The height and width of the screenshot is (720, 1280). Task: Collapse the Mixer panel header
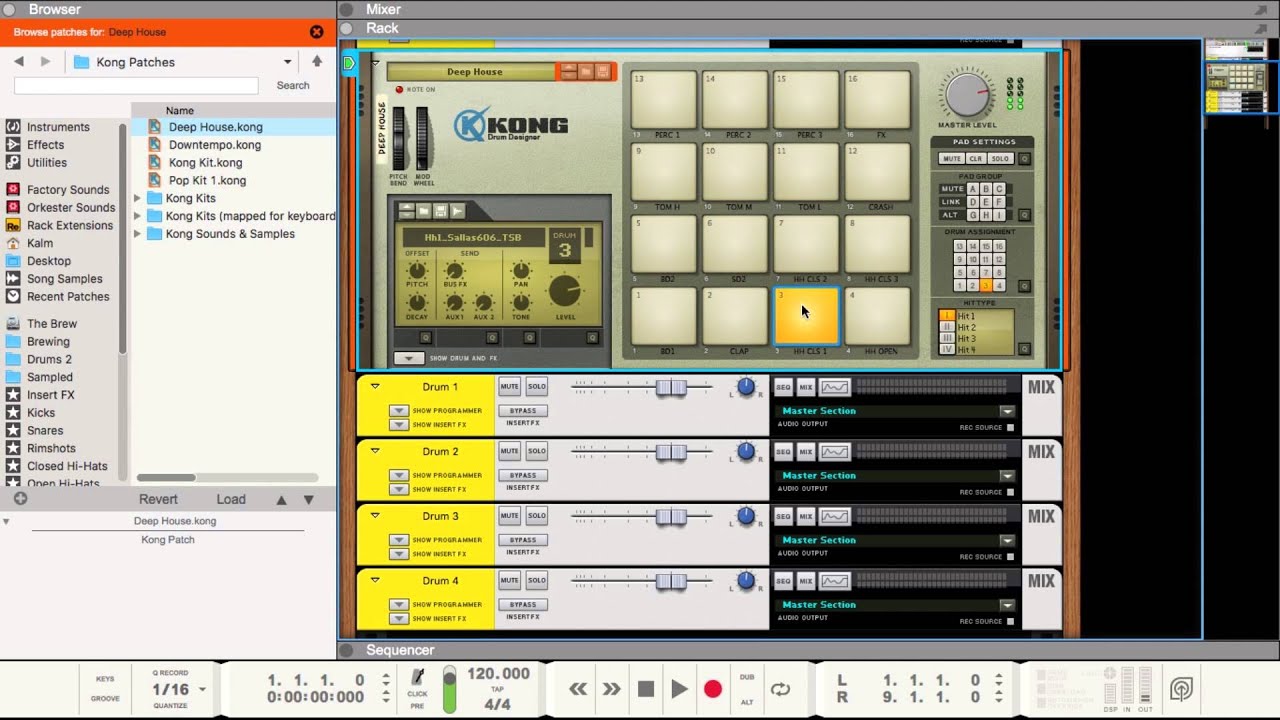point(347,9)
